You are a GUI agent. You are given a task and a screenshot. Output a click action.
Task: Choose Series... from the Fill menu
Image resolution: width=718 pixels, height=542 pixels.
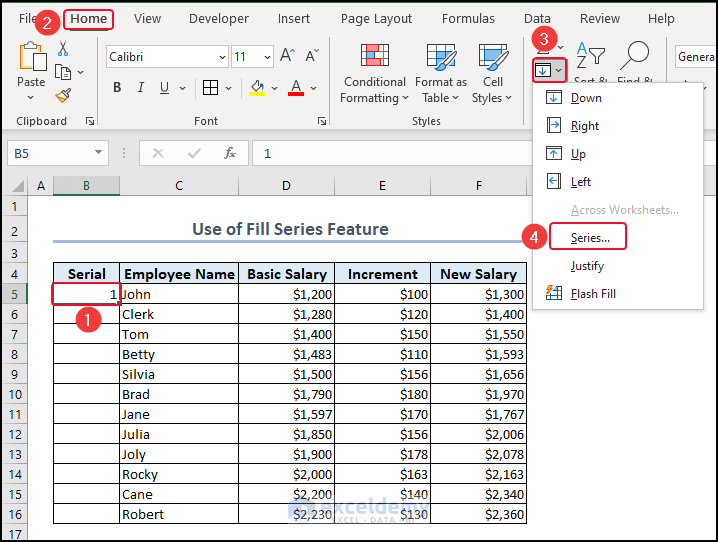click(590, 238)
